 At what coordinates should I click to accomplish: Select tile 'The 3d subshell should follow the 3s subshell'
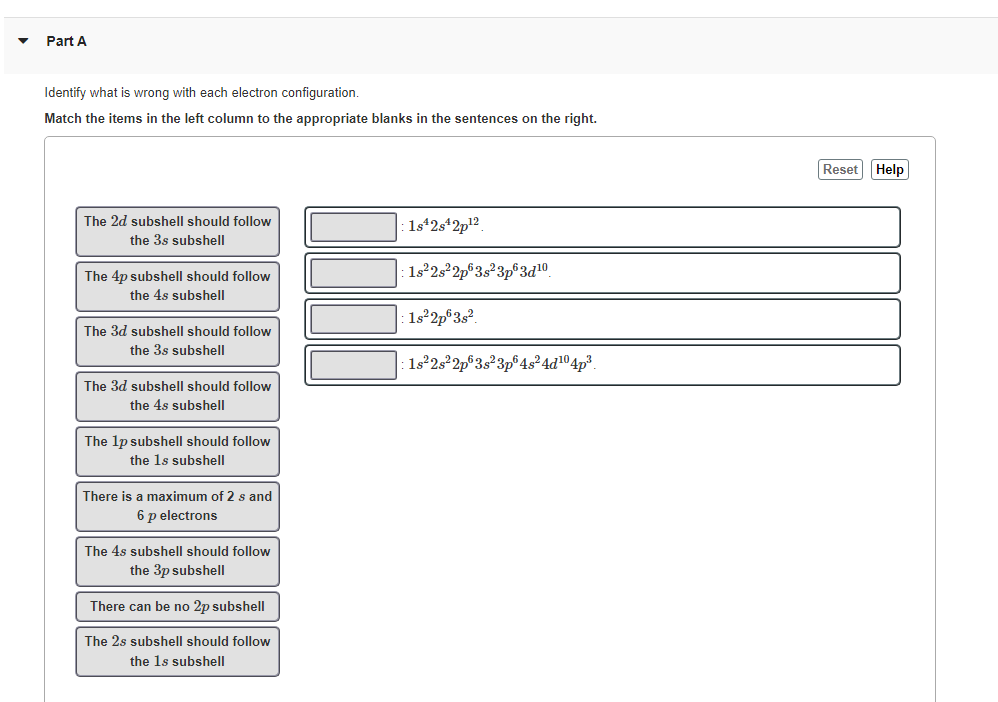[177, 341]
